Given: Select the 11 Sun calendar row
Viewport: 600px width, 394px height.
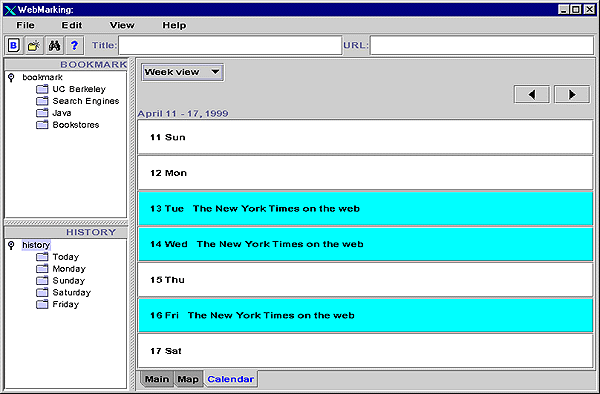Looking at the screenshot, I should 365,137.
